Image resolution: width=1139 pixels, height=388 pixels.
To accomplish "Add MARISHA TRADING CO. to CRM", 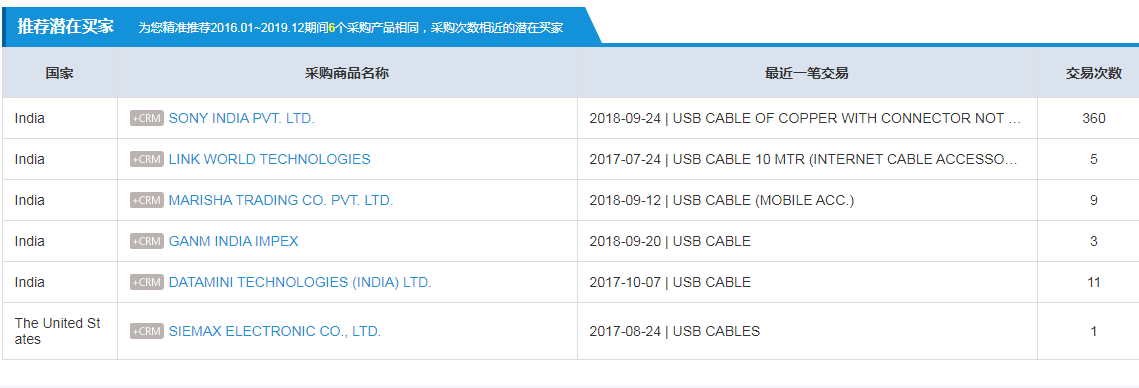I will [x=147, y=201].
